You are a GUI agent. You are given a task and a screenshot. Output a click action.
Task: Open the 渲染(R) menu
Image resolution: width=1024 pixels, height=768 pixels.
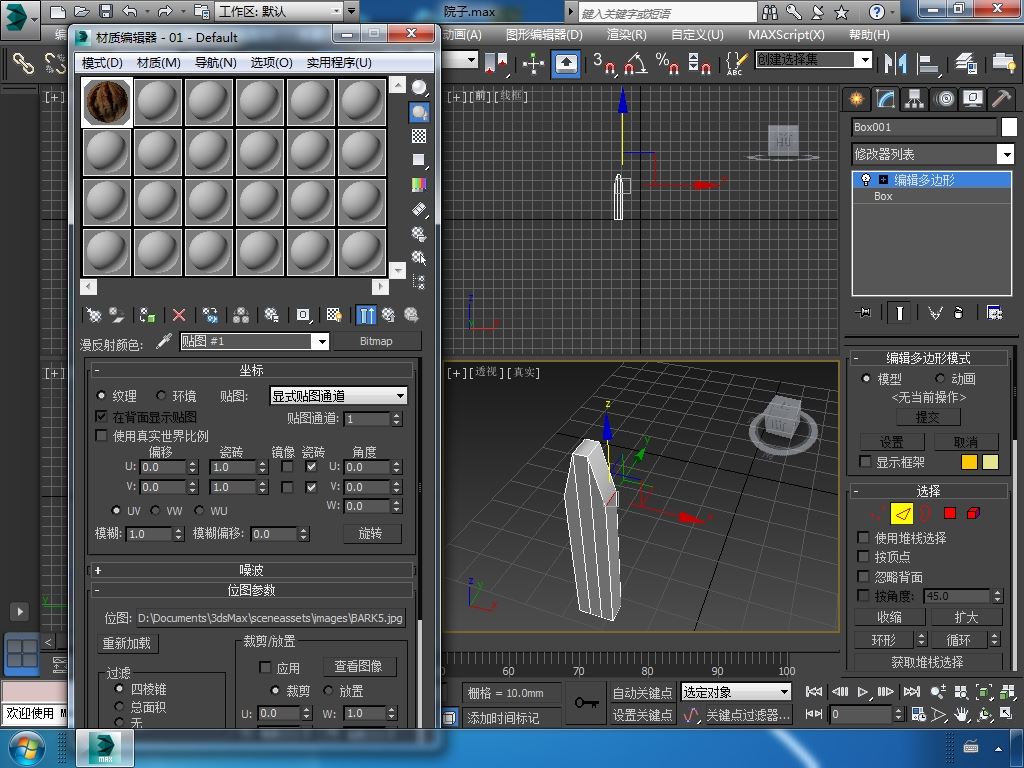626,35
